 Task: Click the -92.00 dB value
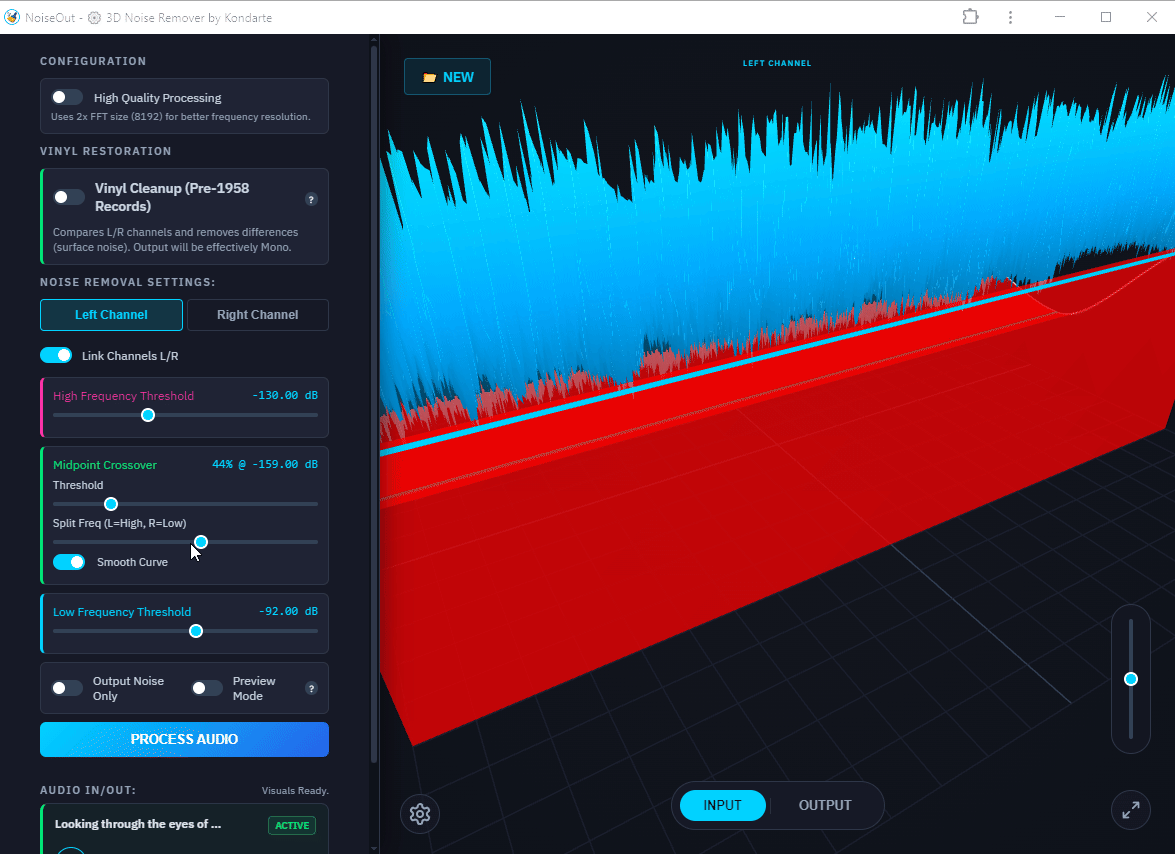[289, 611]
